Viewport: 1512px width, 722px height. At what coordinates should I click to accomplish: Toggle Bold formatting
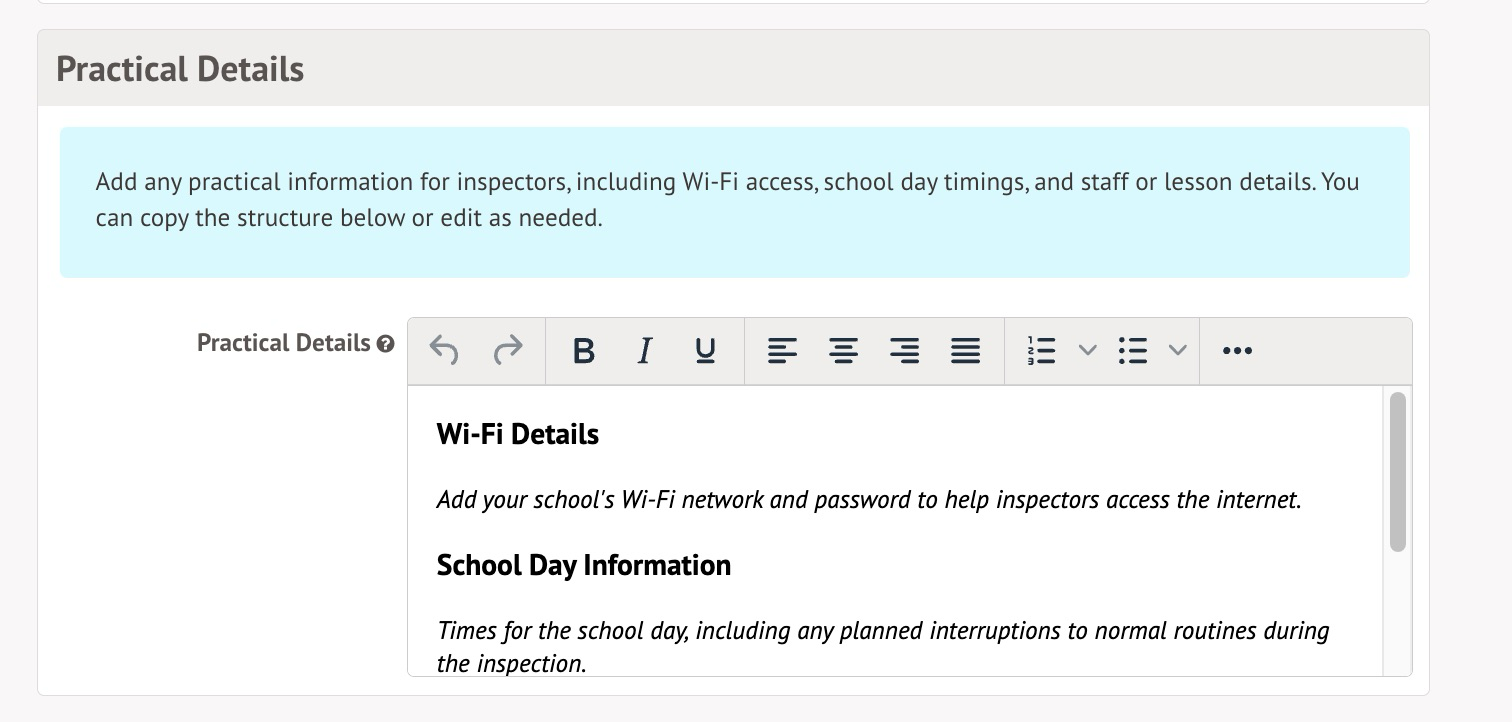coord(583,351)
